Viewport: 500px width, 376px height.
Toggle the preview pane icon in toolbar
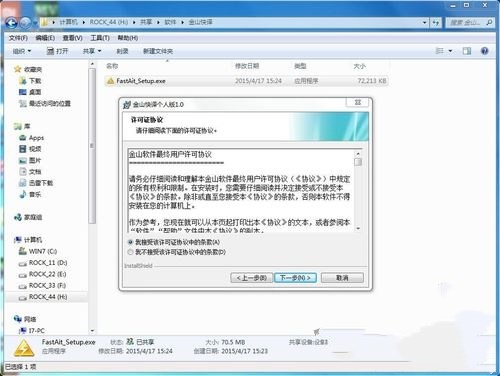click(467, 51)
